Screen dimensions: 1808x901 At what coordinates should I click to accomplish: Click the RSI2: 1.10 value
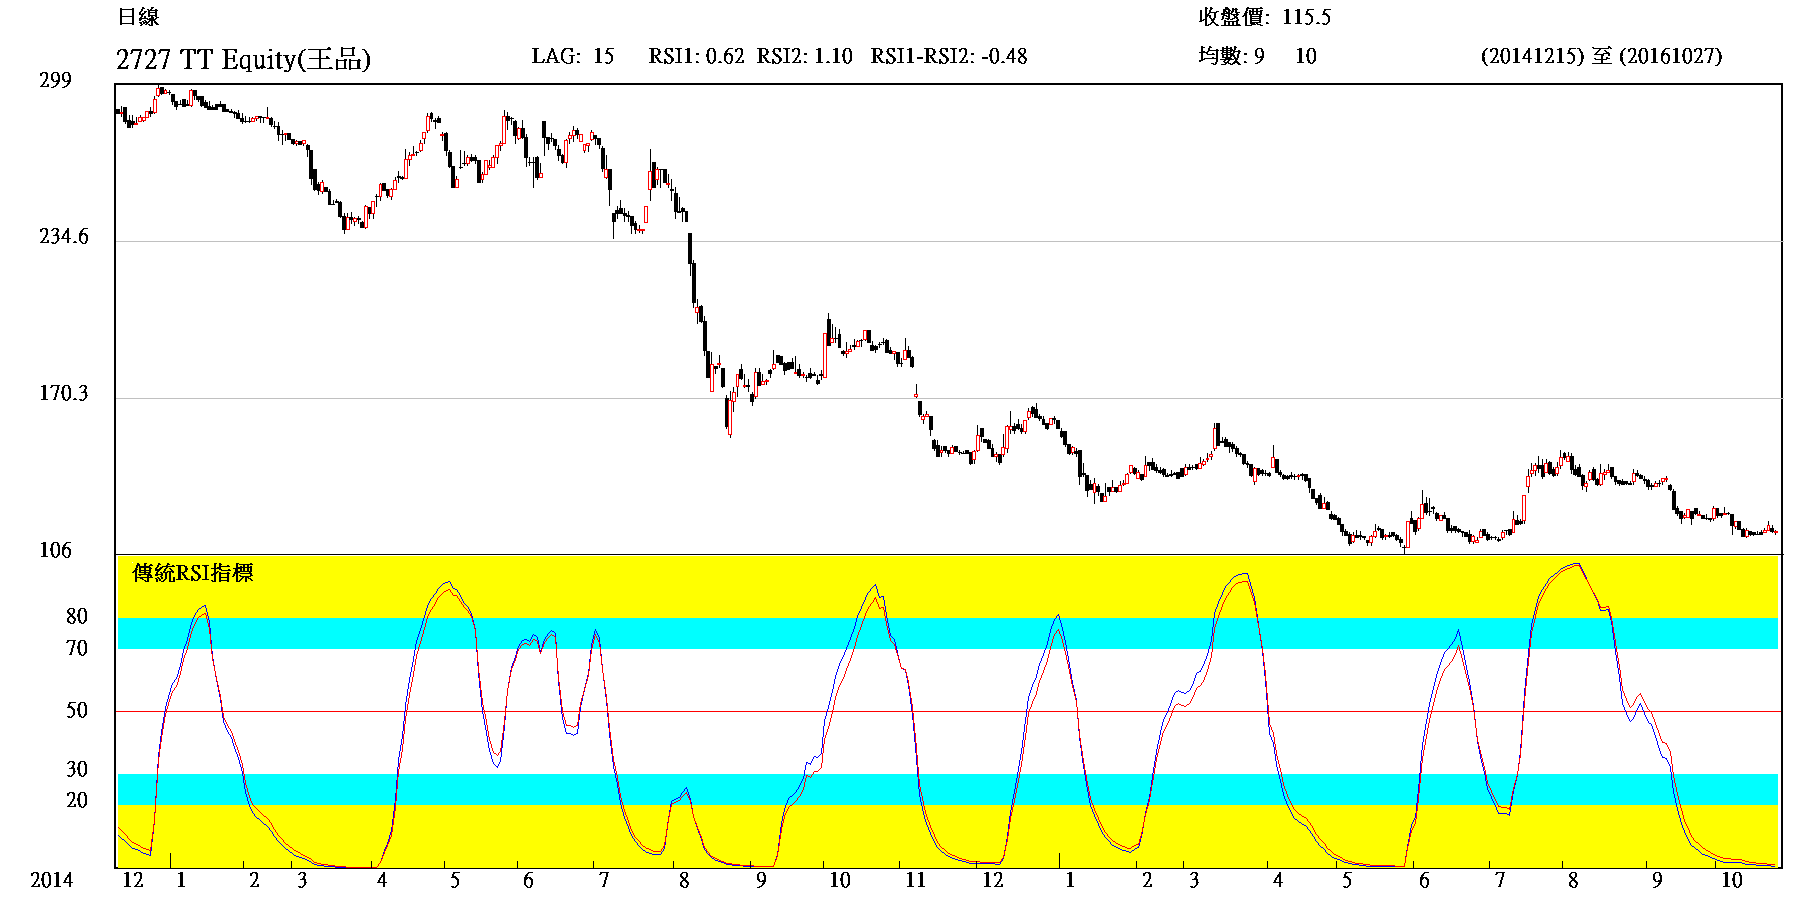(804, 56)
